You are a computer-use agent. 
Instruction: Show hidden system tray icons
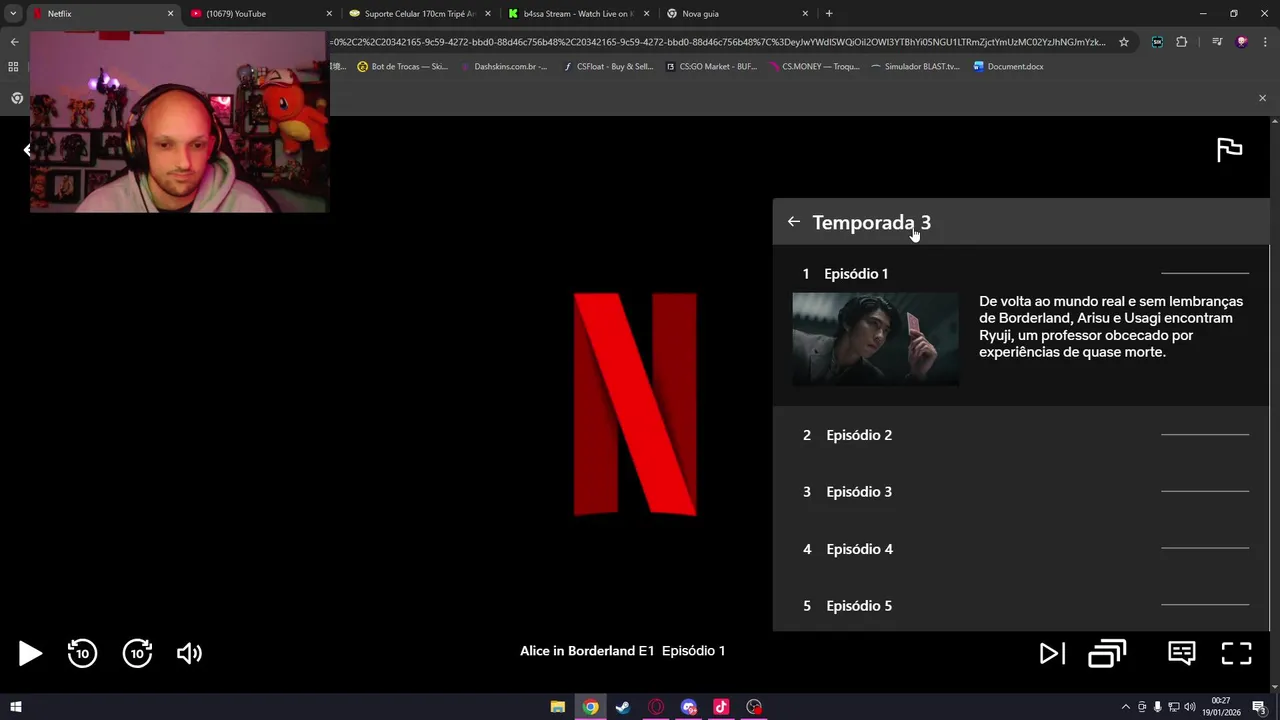tap(1125, 707)
